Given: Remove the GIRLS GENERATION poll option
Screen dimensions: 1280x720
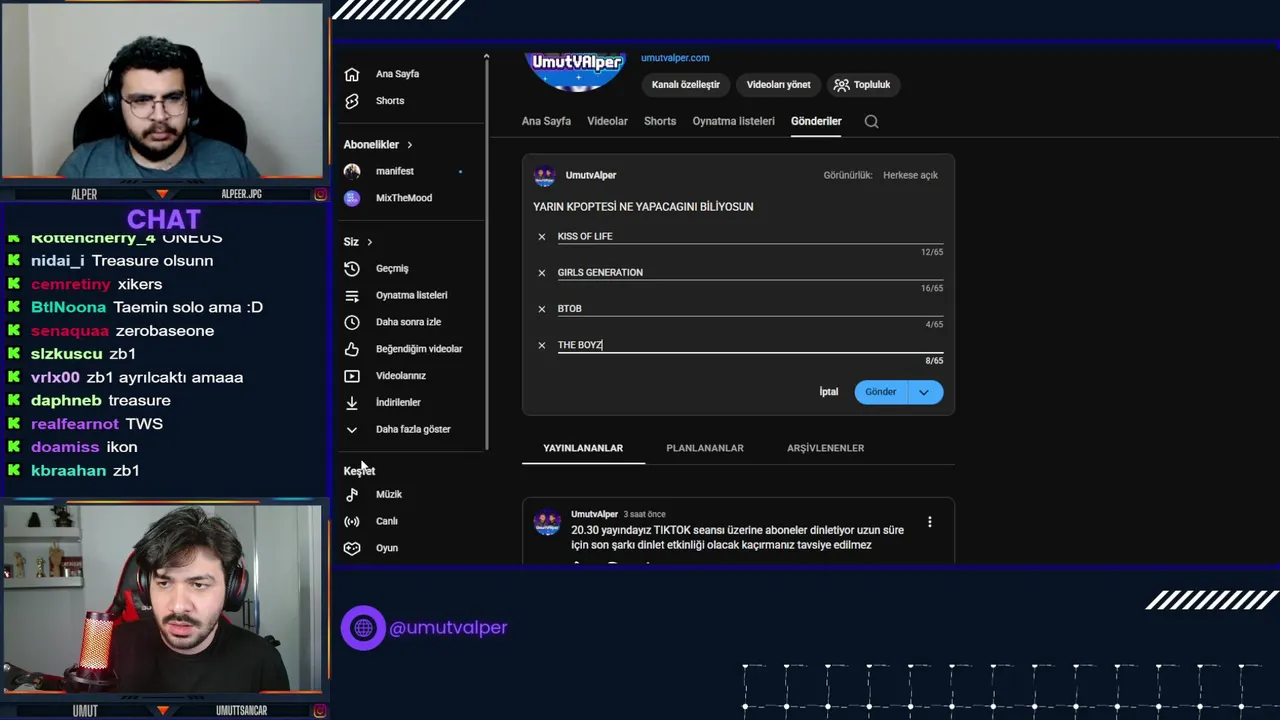Looking at the screenshot, I should pos(542,273).
